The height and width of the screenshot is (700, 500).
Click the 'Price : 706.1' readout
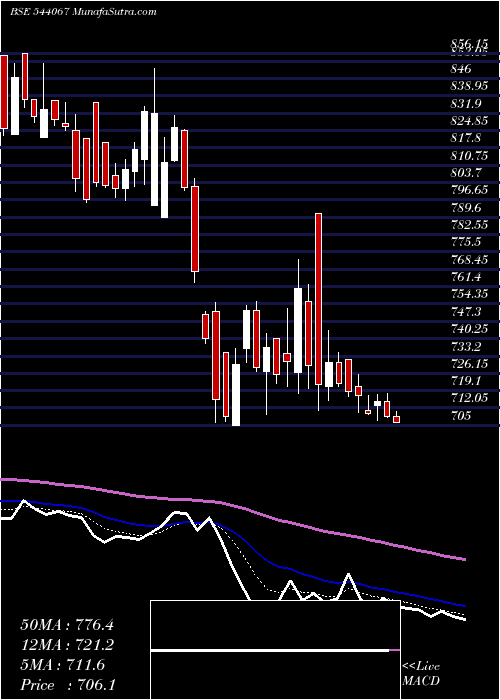[x=69, y=685]
